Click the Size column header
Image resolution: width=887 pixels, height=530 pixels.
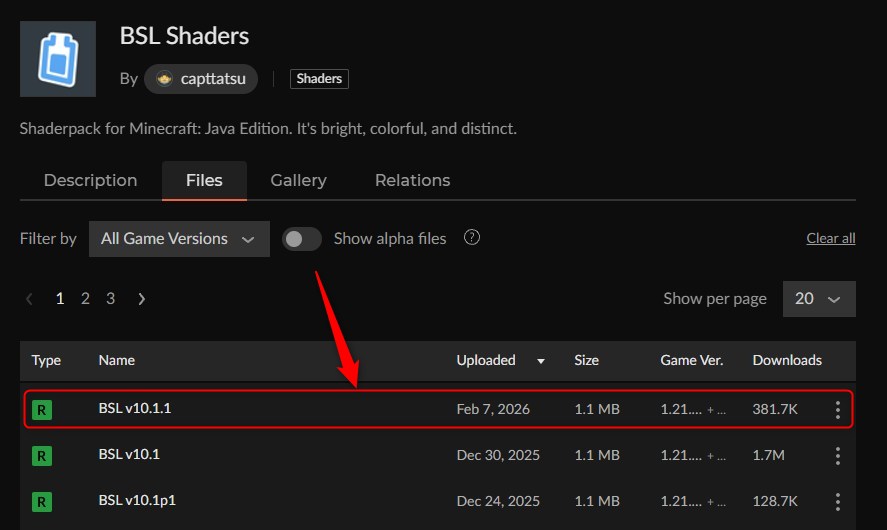(587, 360)
